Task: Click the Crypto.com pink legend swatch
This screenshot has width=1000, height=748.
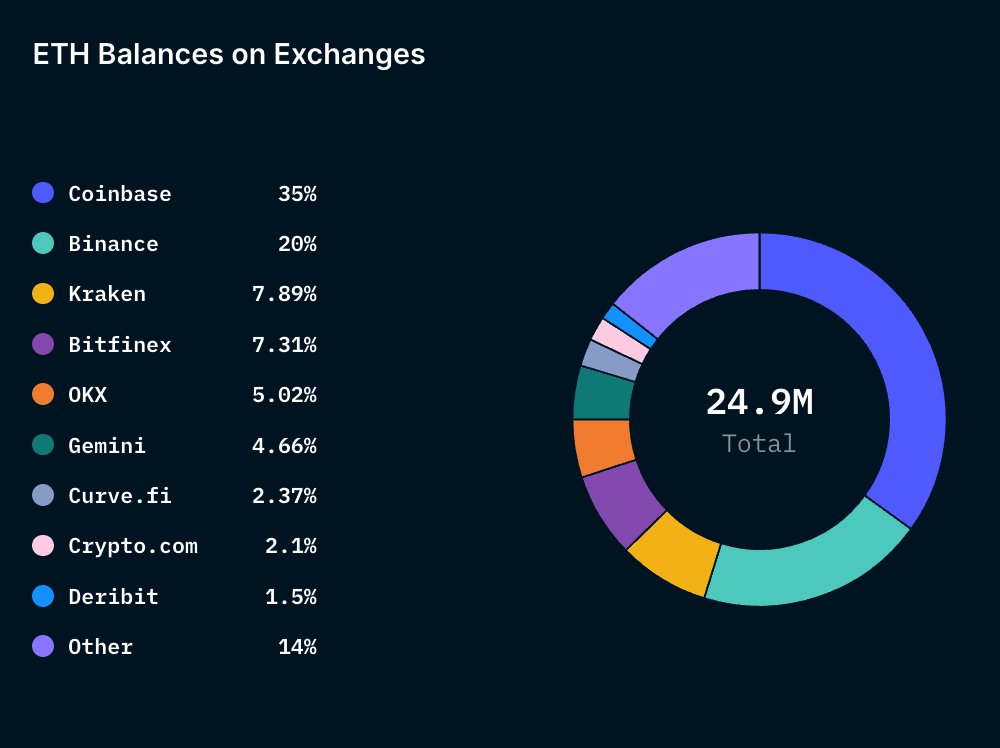Action: tap(42, 545)
